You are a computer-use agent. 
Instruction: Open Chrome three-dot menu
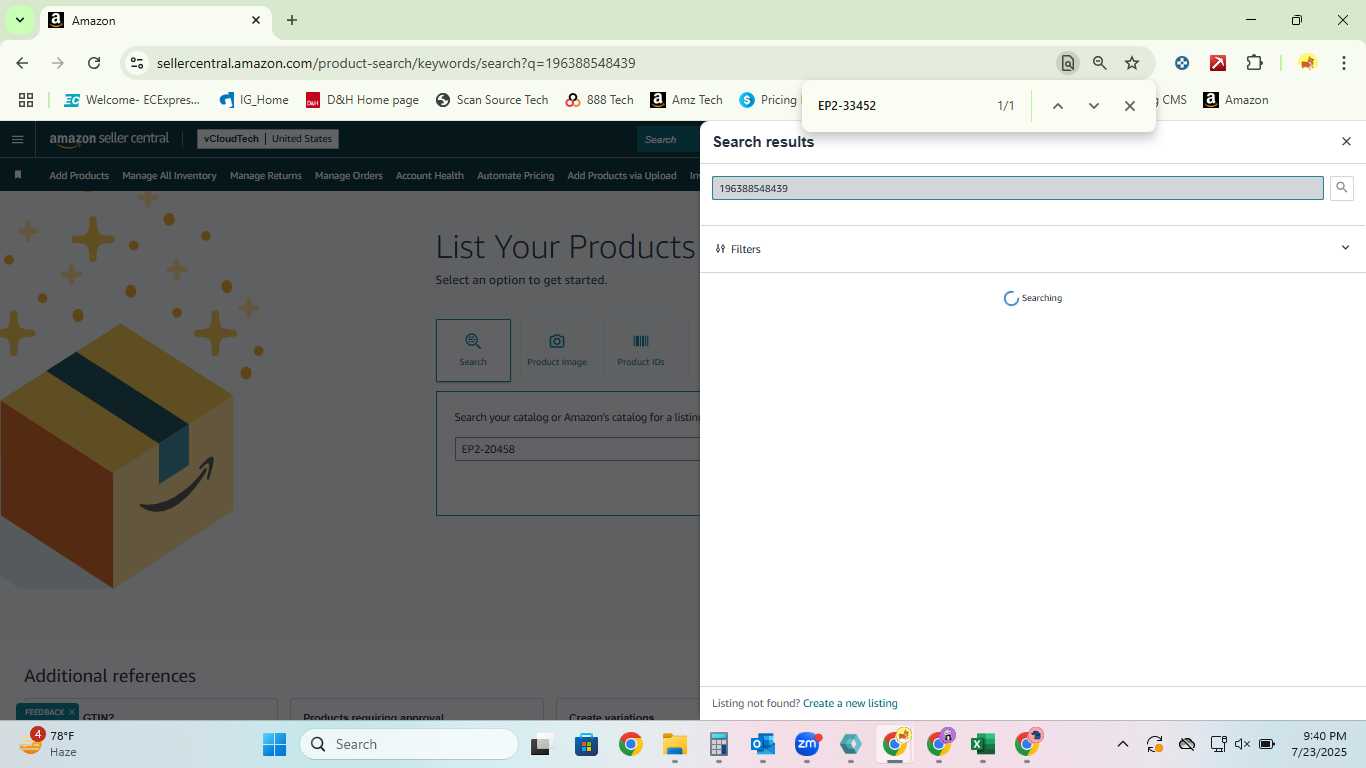coord(1343,63)
